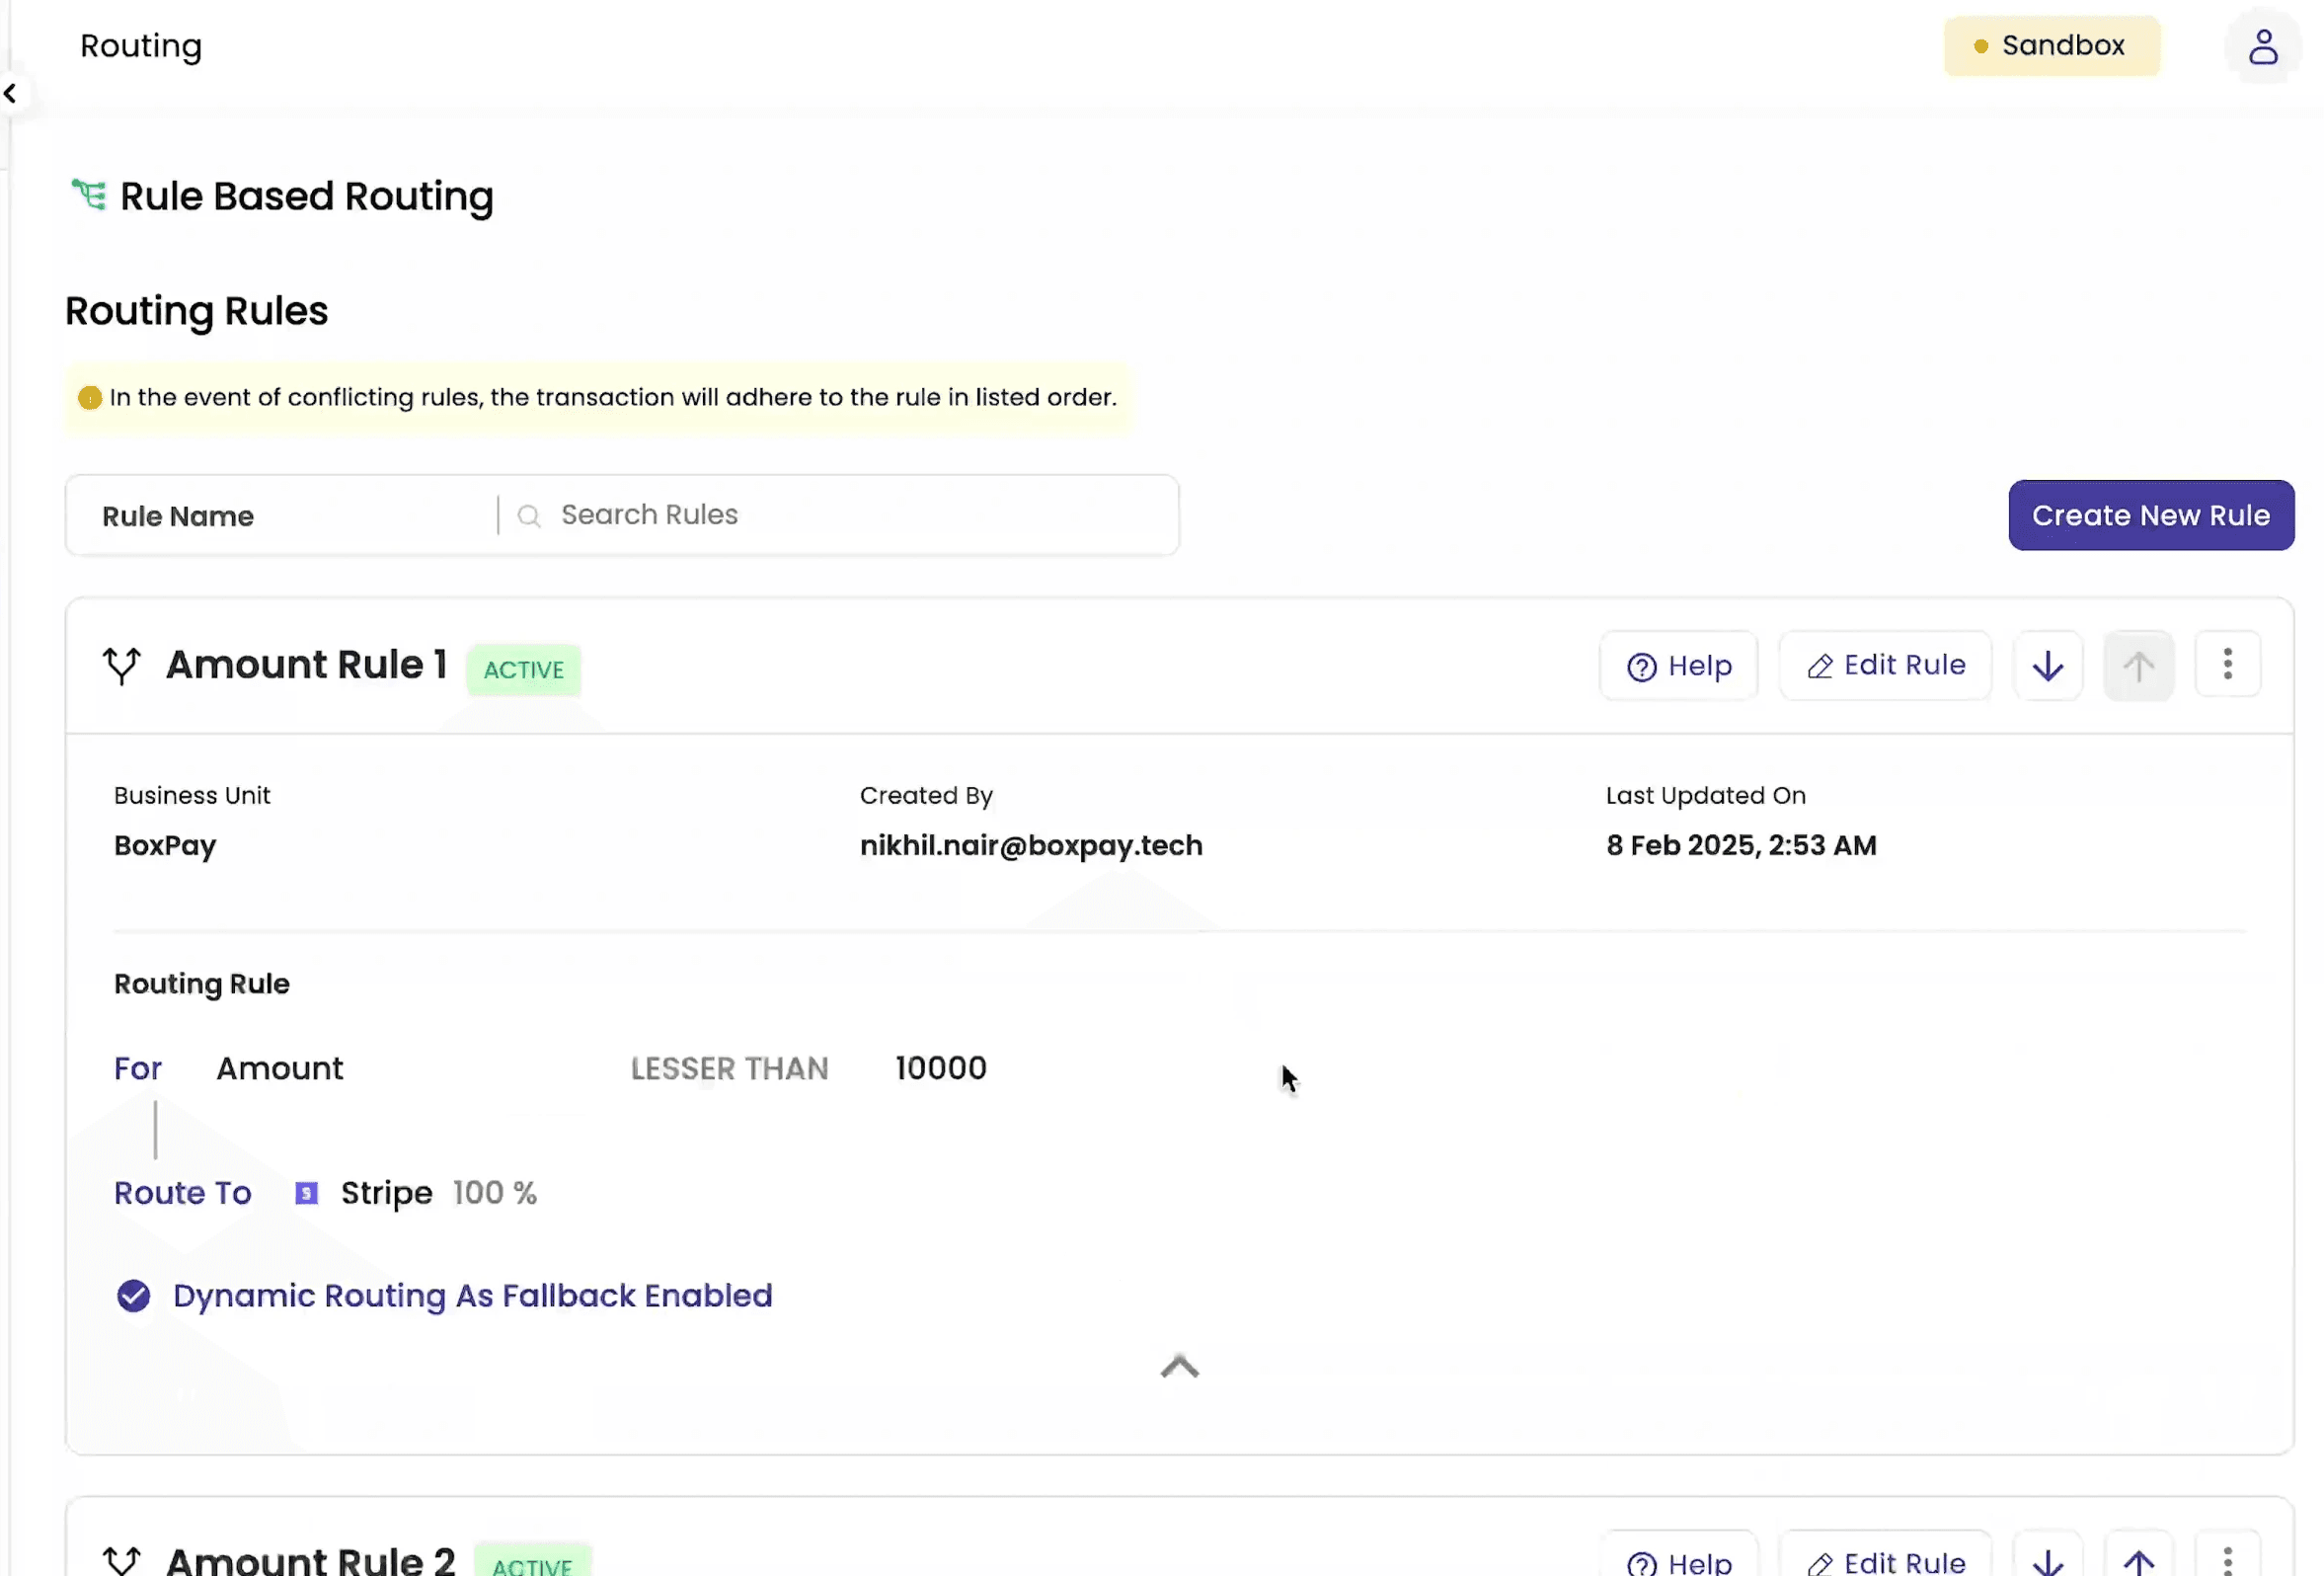
Task: Open more options for Amount Rule 1
Action: coord(2228,664)
